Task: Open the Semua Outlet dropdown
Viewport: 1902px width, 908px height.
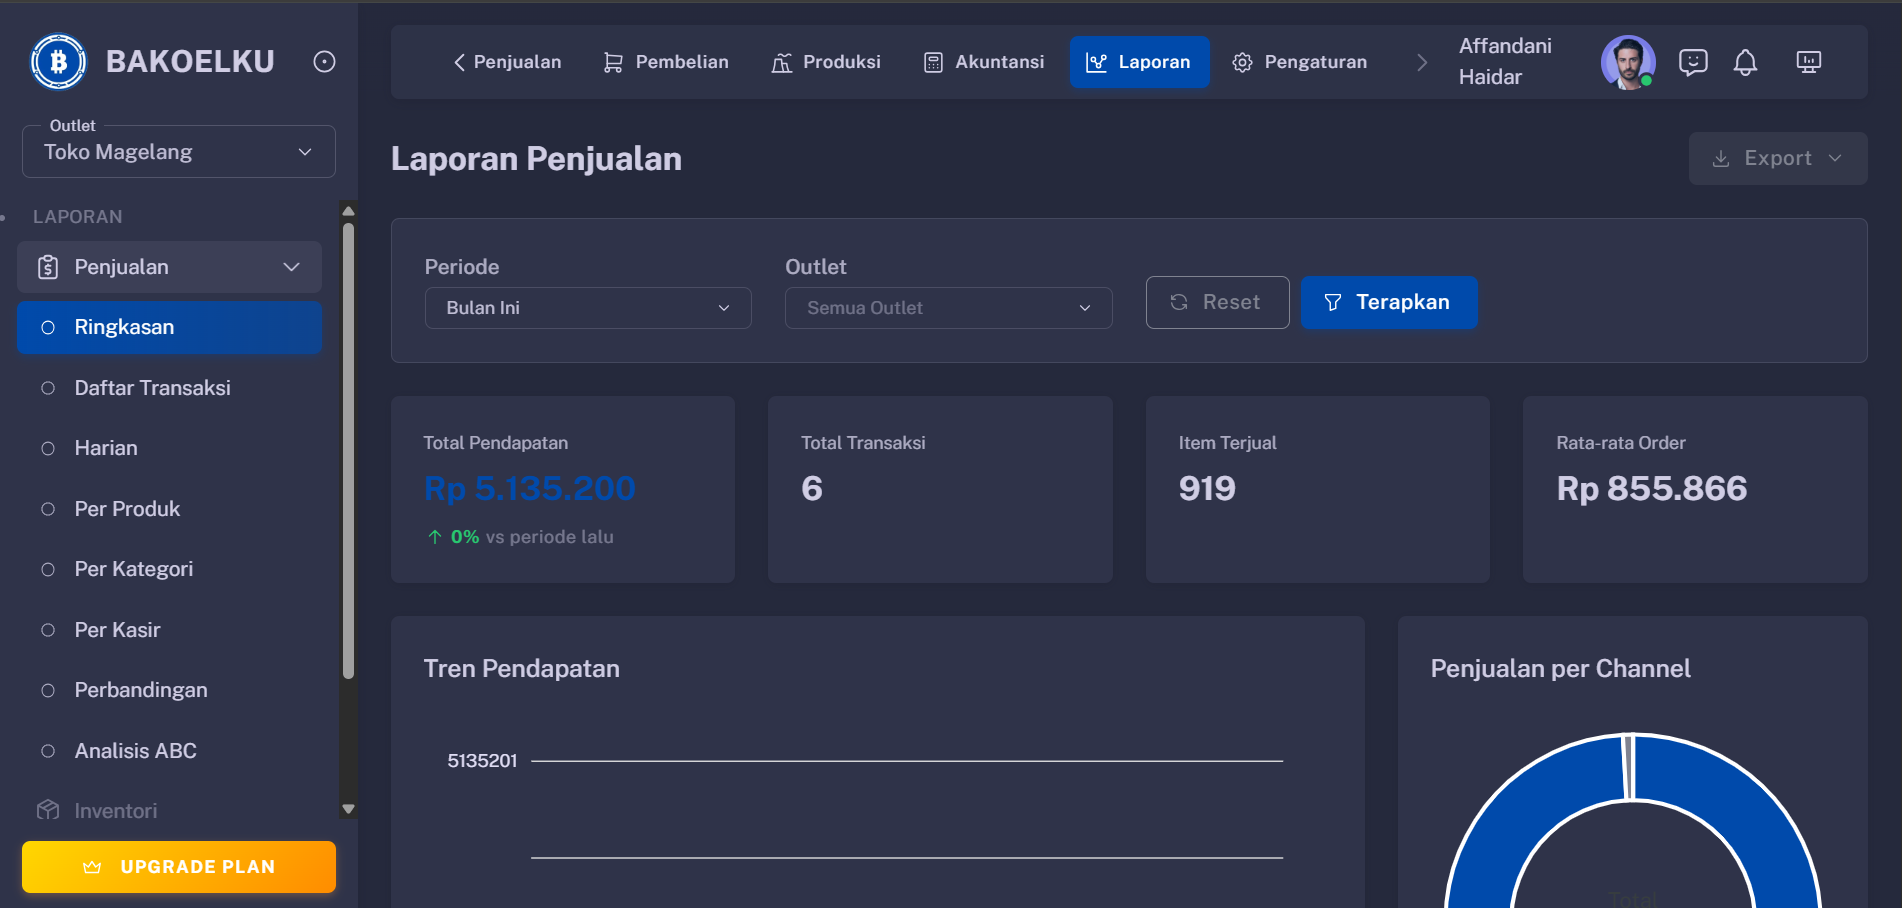Action: coord(947,307)
